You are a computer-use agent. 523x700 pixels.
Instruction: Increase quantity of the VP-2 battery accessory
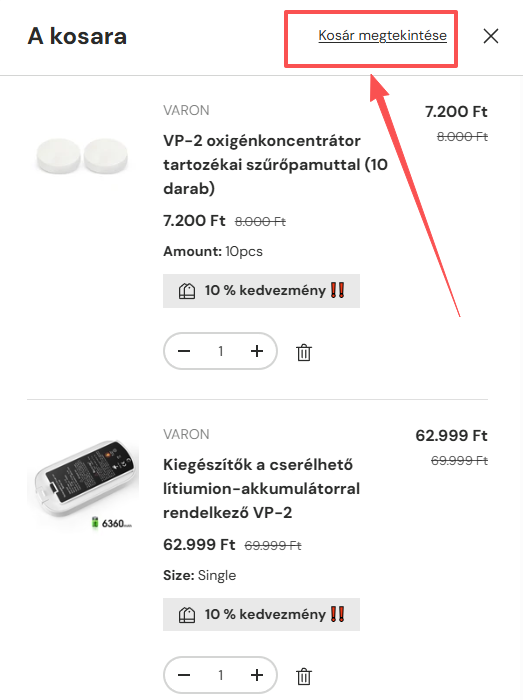[257, 675]
